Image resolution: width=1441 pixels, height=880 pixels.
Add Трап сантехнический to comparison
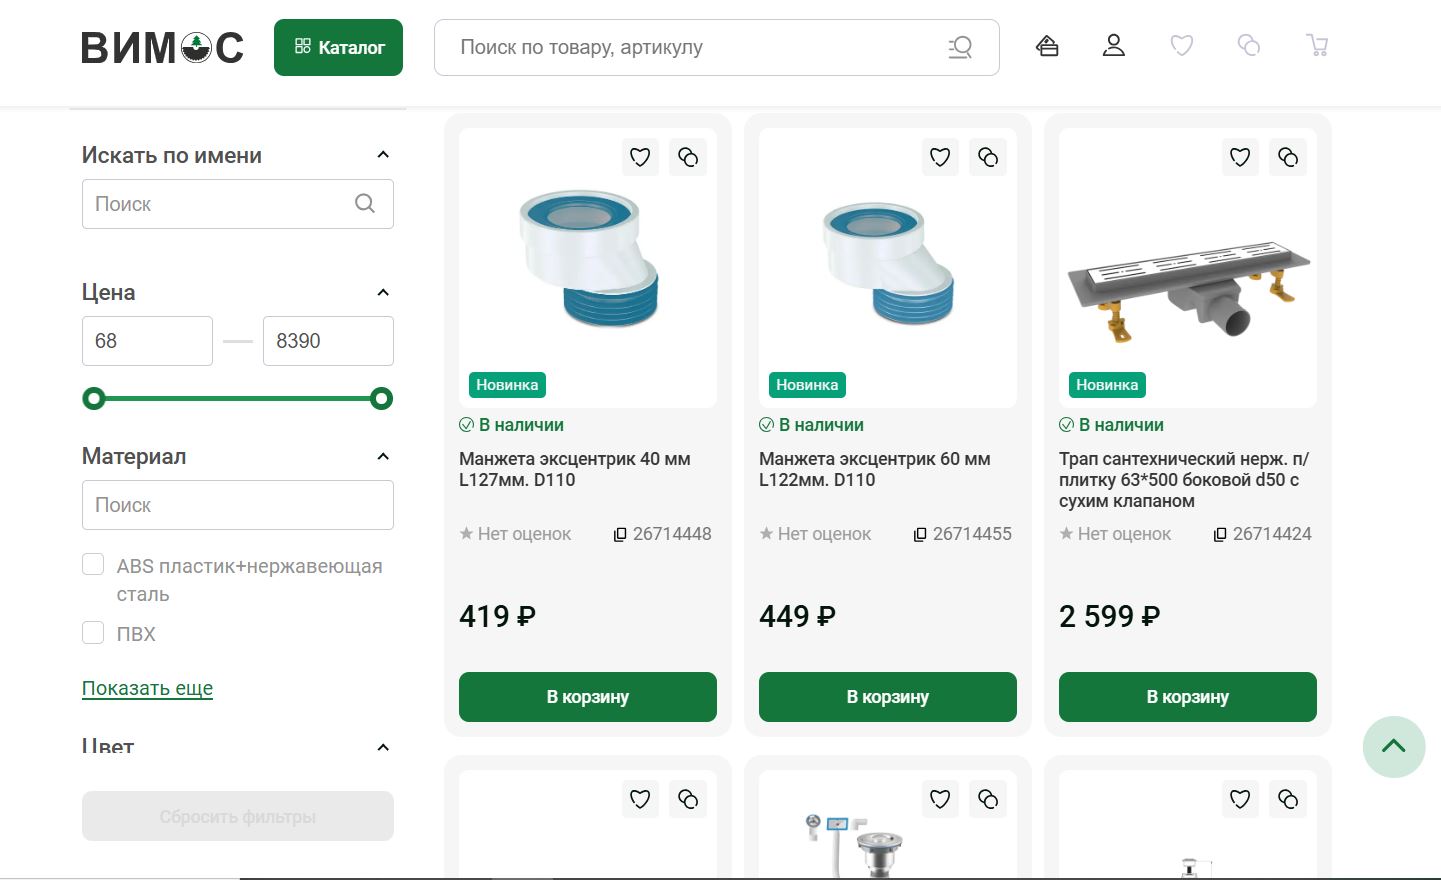[x=1288, y=157]
